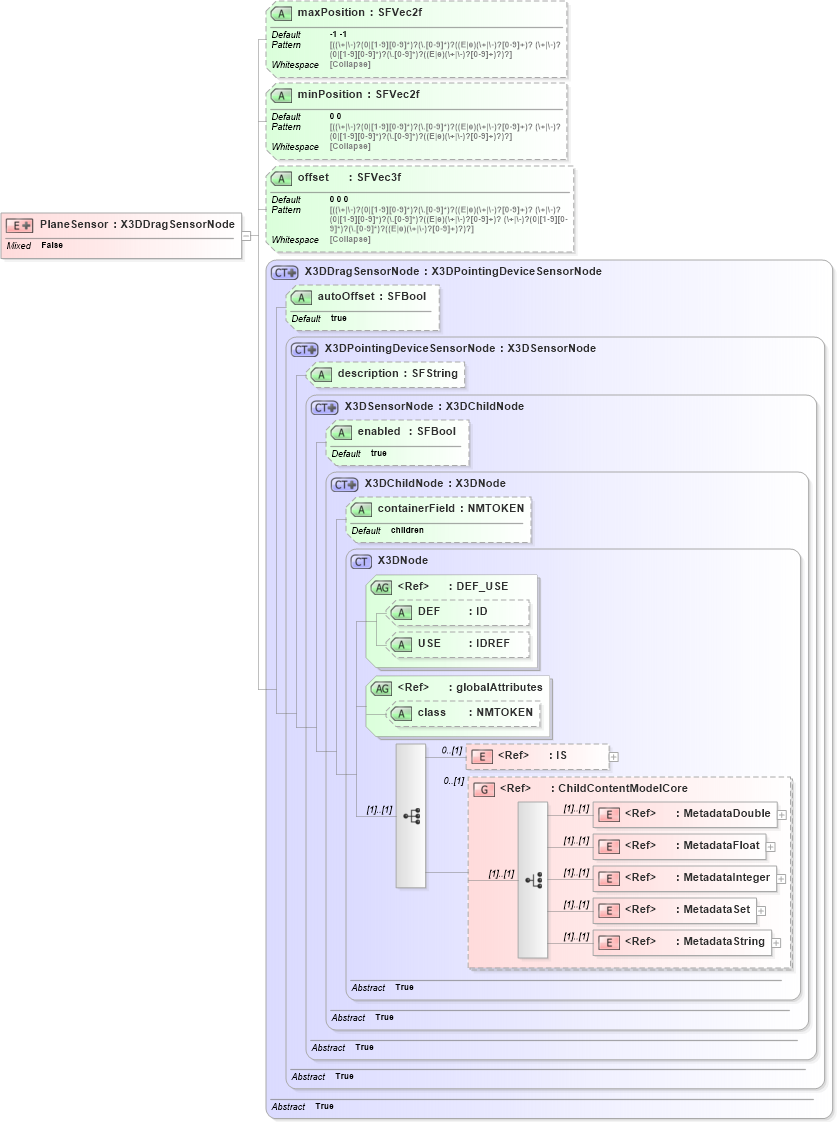
Task: Expand the MetadataInteger reference
Action: click(x=781, y=879)
